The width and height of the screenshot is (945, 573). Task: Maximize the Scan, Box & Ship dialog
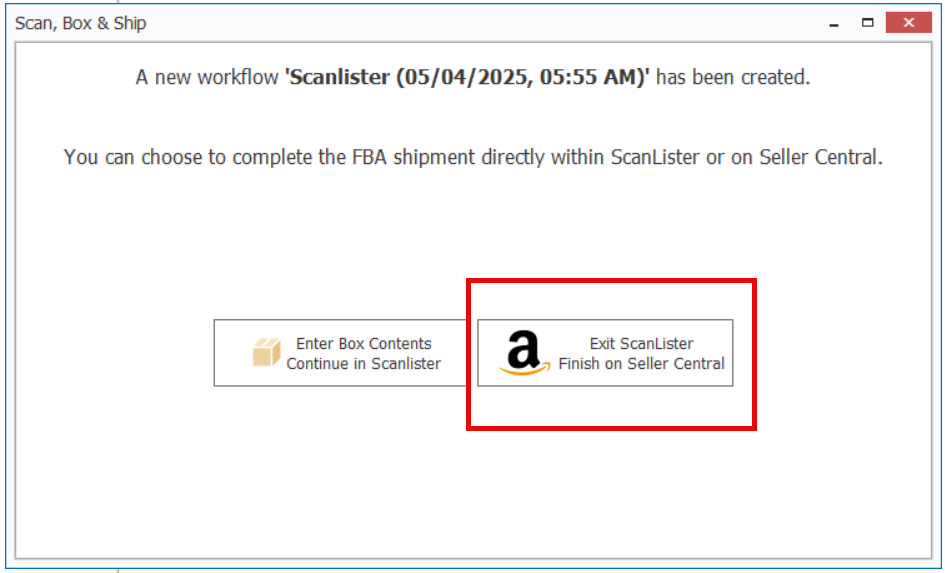pos(867,23)
